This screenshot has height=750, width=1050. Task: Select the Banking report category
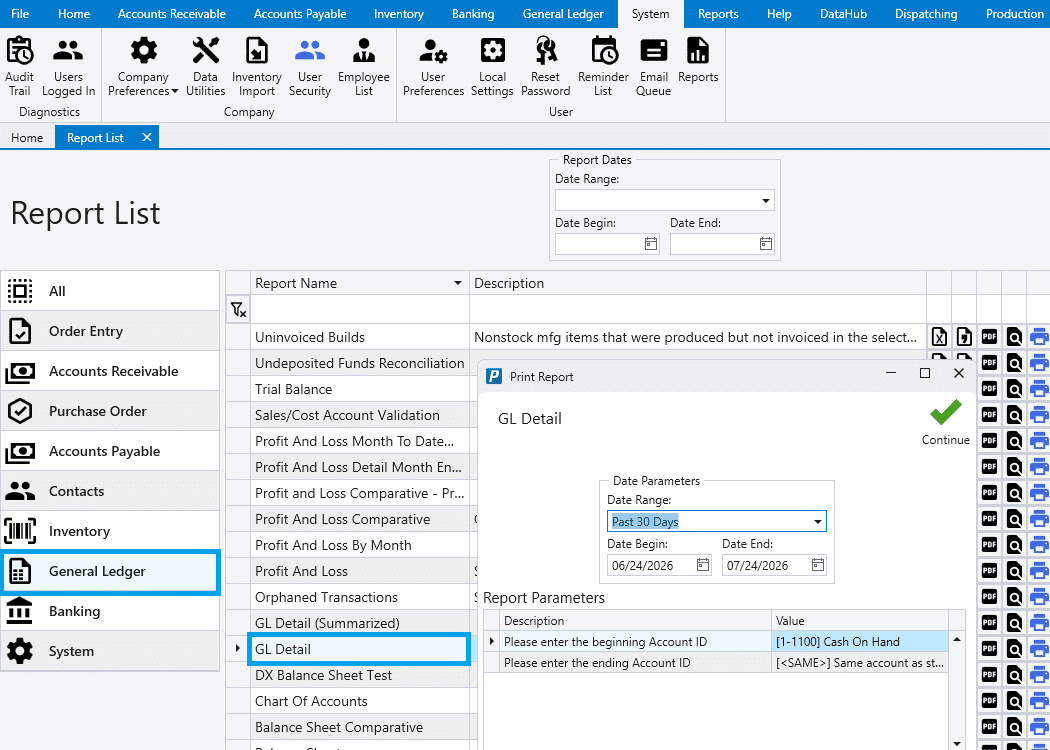pyautogui.click(x=110, y=611)
